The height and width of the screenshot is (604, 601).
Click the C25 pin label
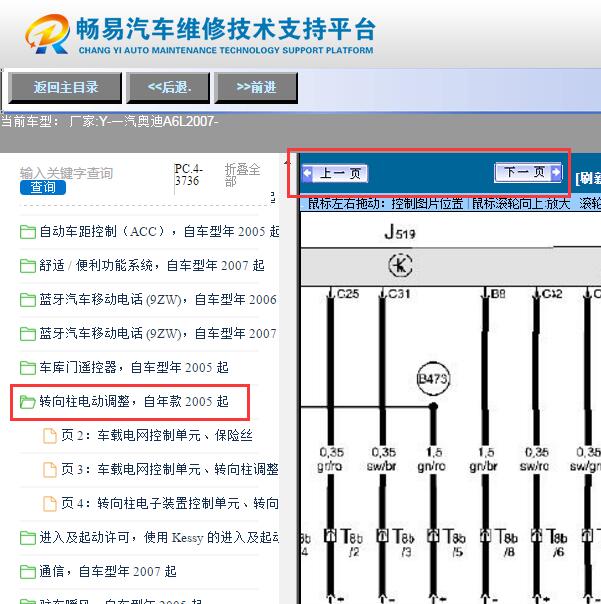pos(348,294)
